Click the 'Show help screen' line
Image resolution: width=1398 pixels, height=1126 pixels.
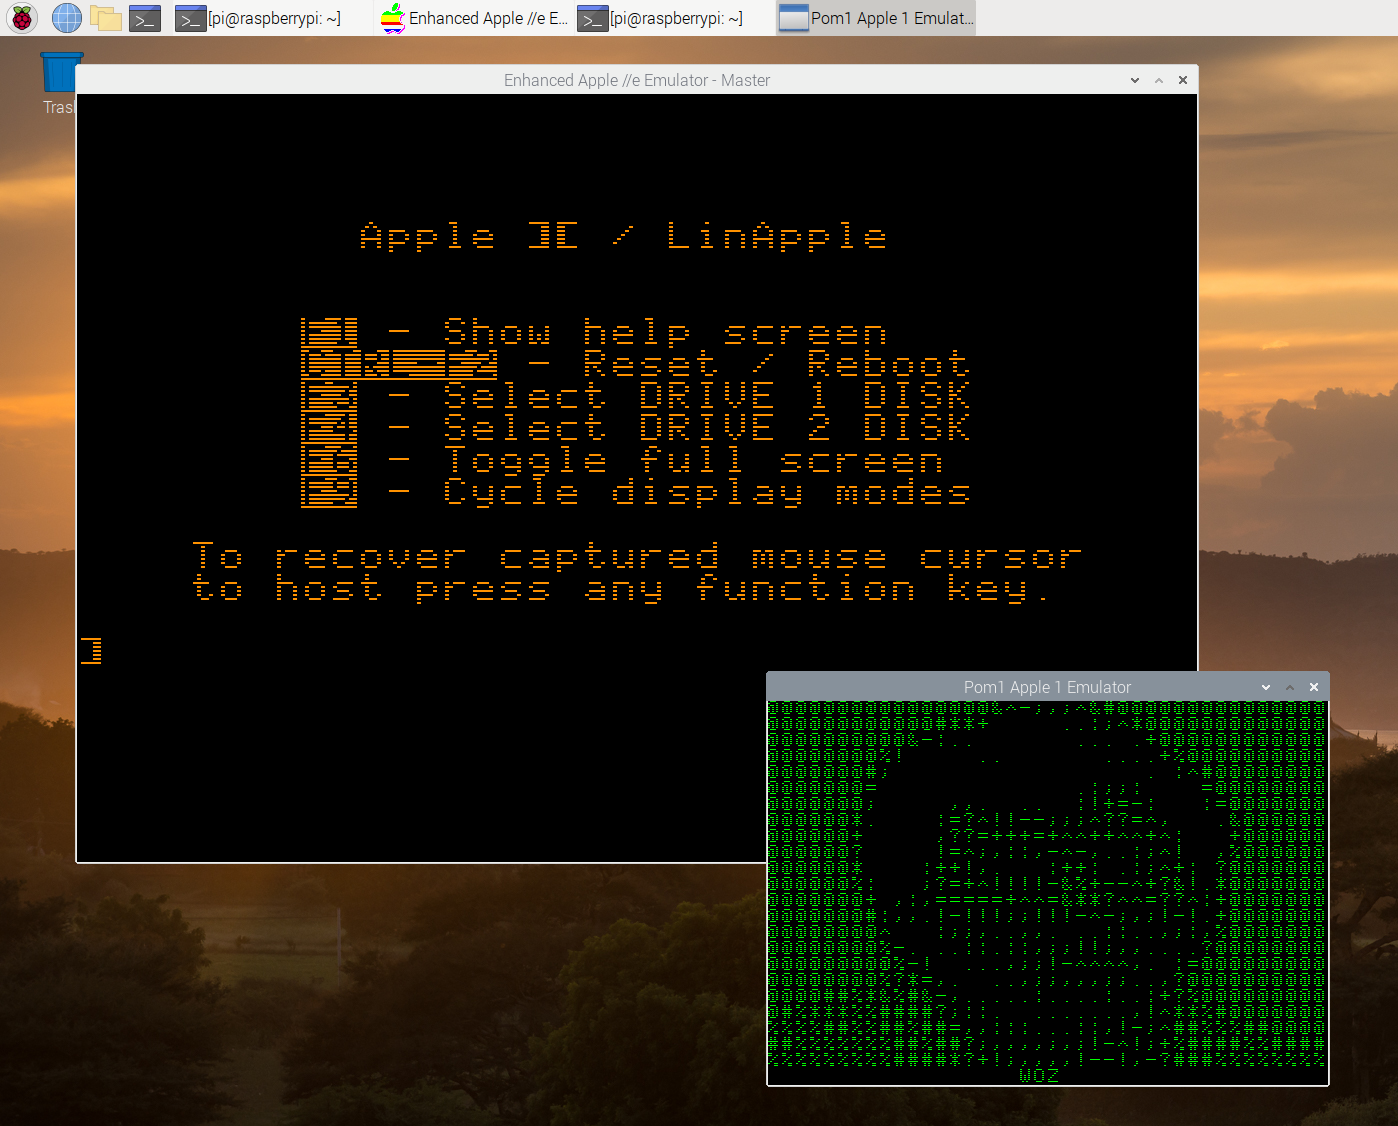tap(665, 331)
